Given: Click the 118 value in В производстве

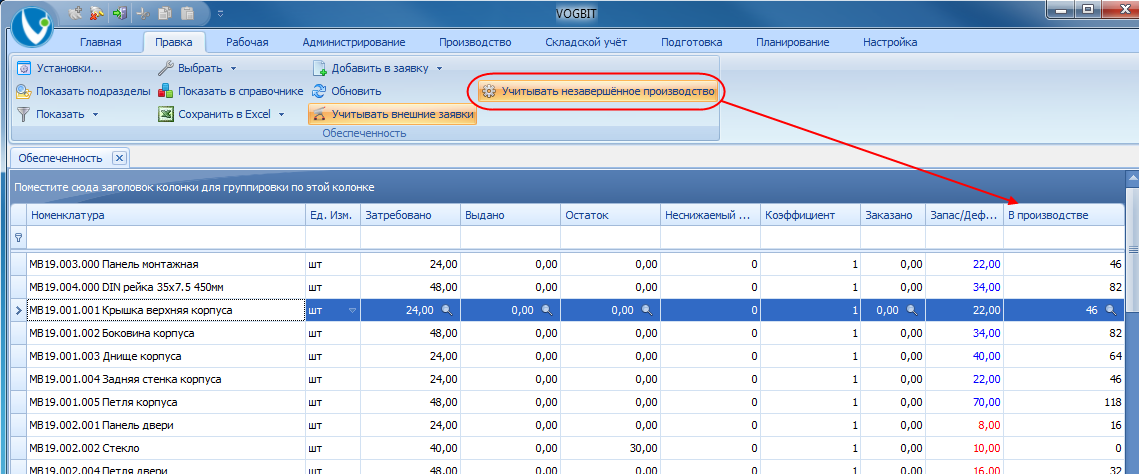Looking at the screenshot, I should coord(1112,402).
